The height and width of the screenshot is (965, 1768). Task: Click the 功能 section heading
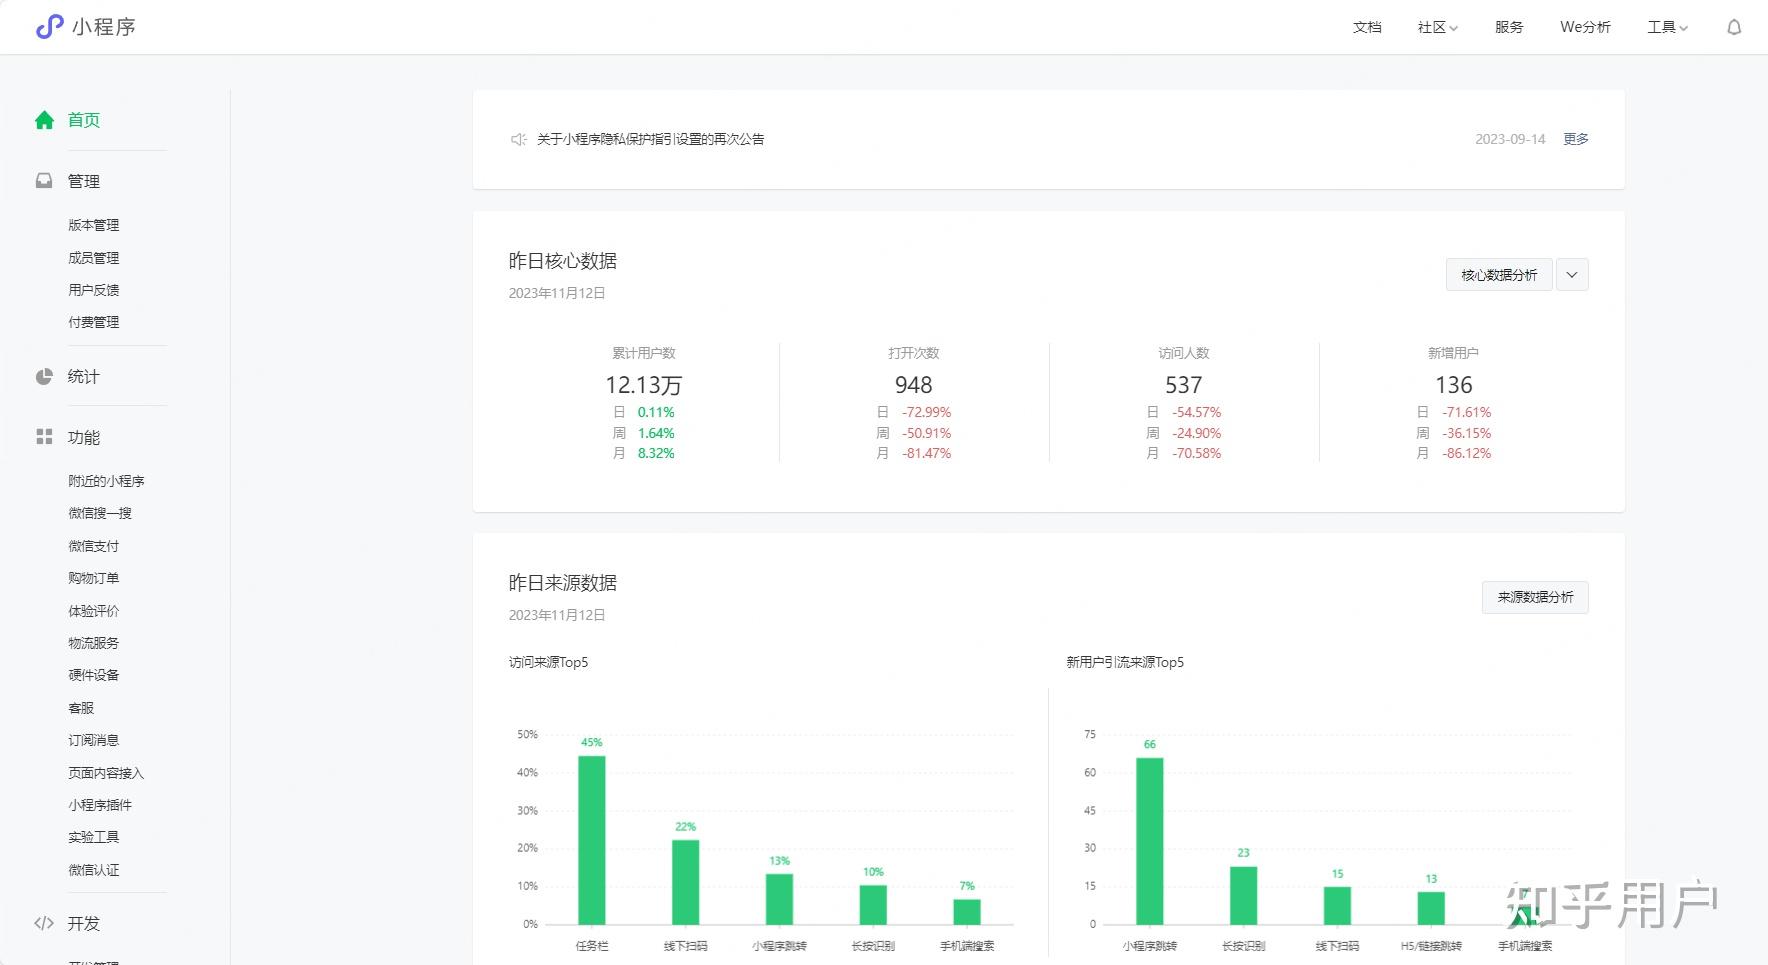click(84, 437)
